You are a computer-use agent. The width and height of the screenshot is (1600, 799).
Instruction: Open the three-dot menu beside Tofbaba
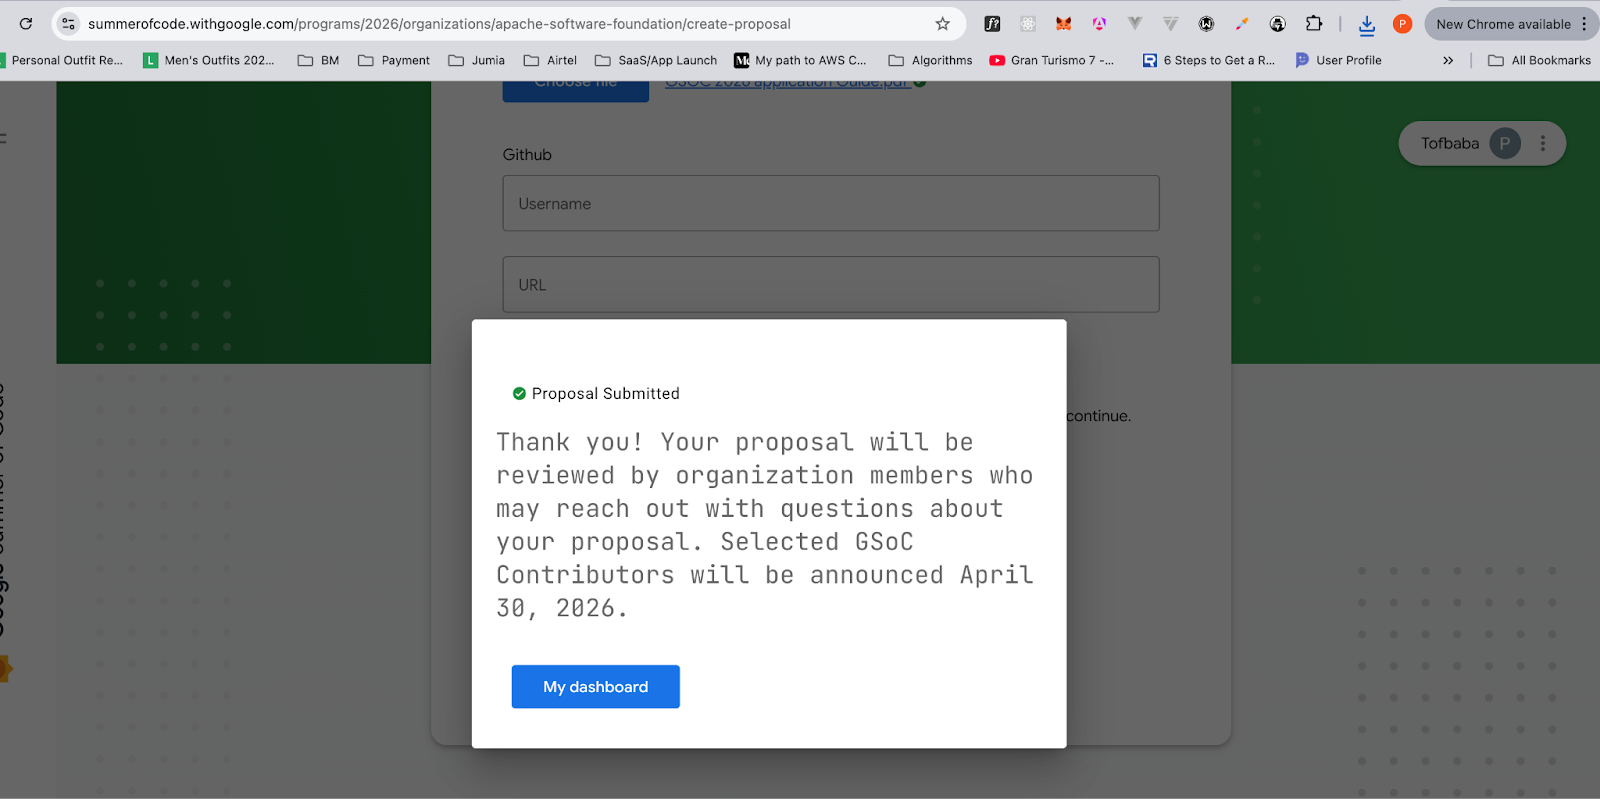click(x=1543, y=143)
